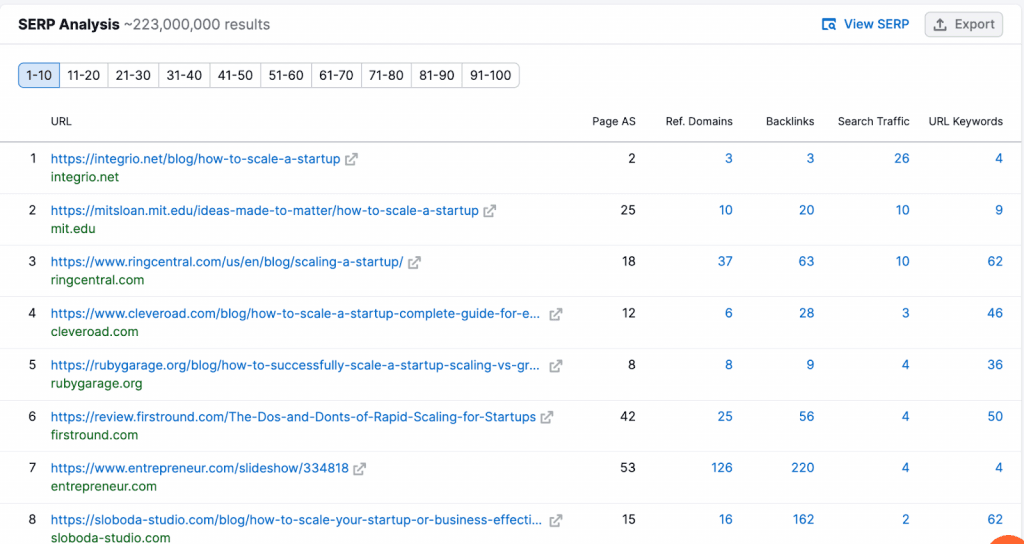
Task: Open external link icon for ringcentral.com result
Action: click(414, 263)
